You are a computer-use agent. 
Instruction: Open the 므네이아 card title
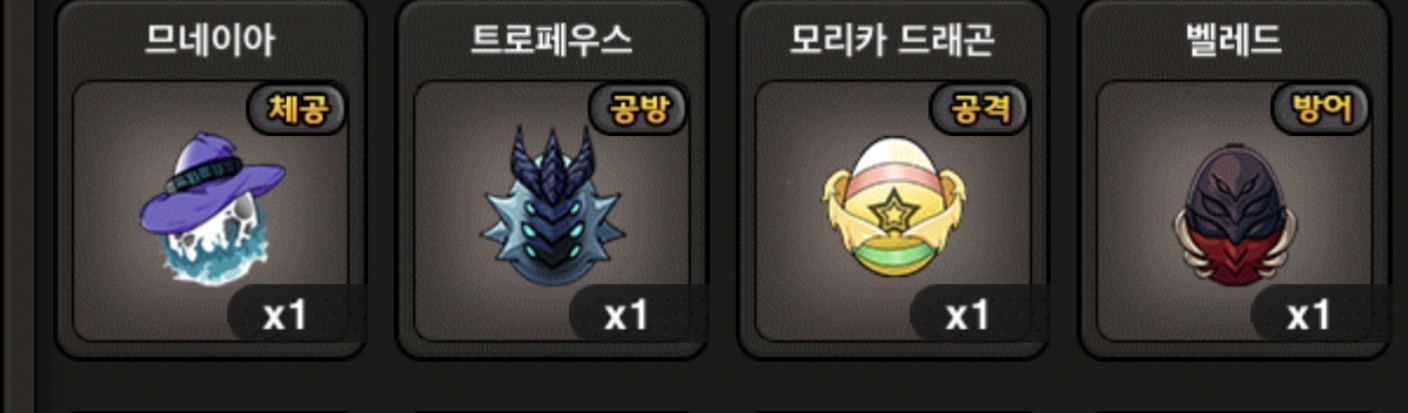211,40
